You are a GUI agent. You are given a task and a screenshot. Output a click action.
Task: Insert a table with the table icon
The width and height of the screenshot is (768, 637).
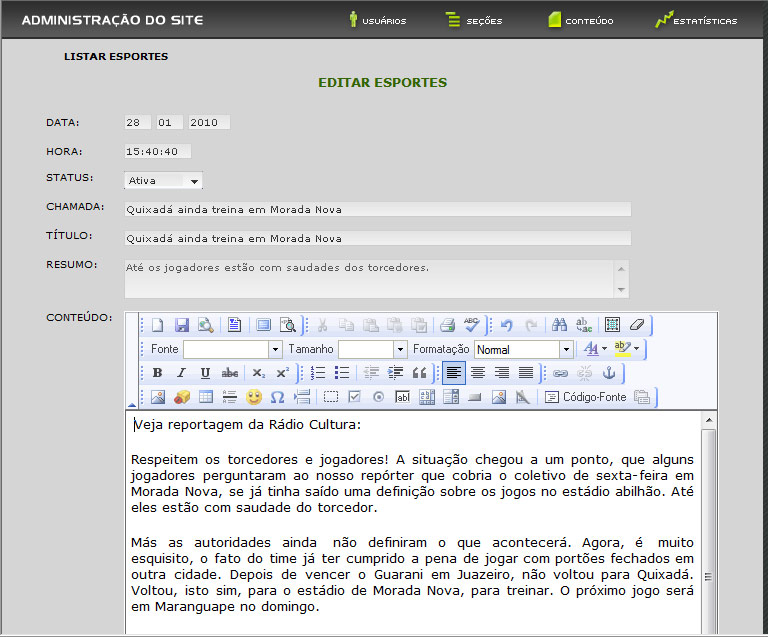click(x=206, y=397)
